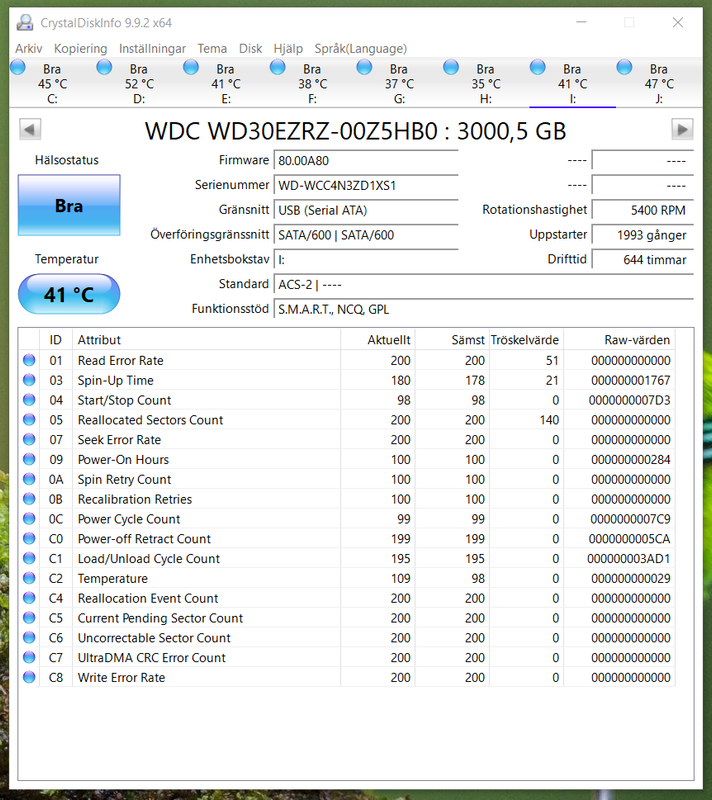The width and height of the screenshot is (712, 800).
Task: Click status dot of Temperature attribute
Action: pyautogui.click(x=29, y=578)
